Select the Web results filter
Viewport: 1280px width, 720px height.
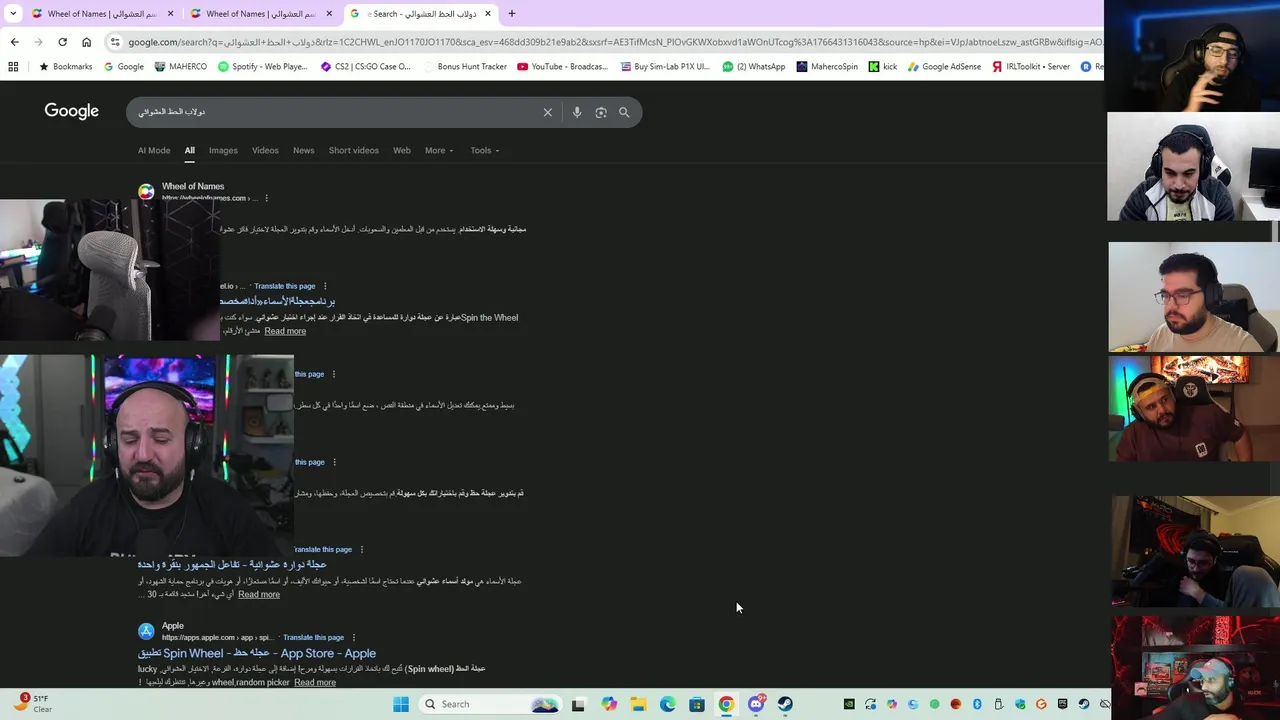click(402, 150)
